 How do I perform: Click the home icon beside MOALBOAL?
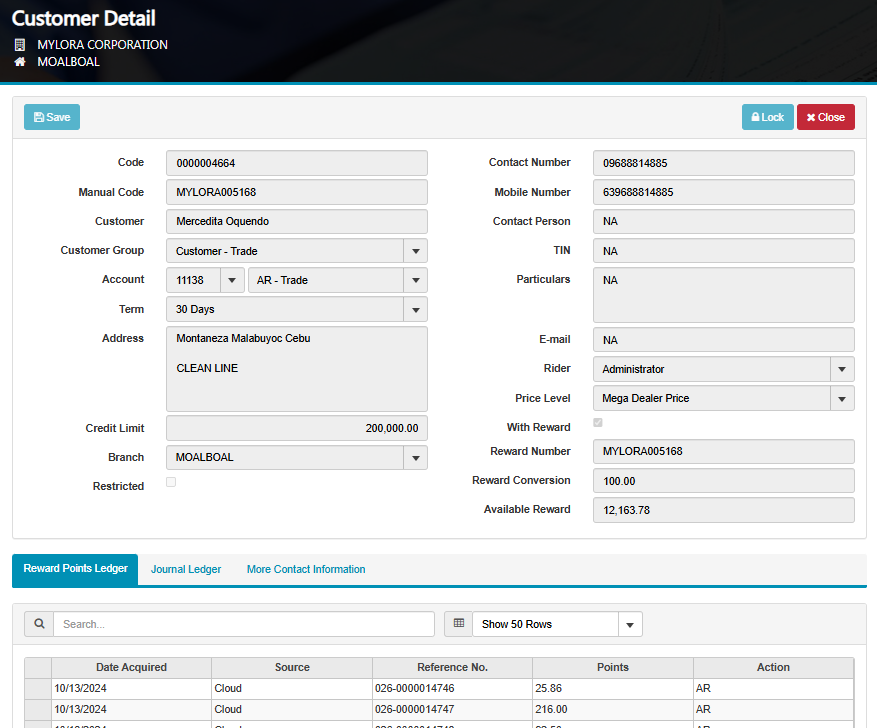19,62
